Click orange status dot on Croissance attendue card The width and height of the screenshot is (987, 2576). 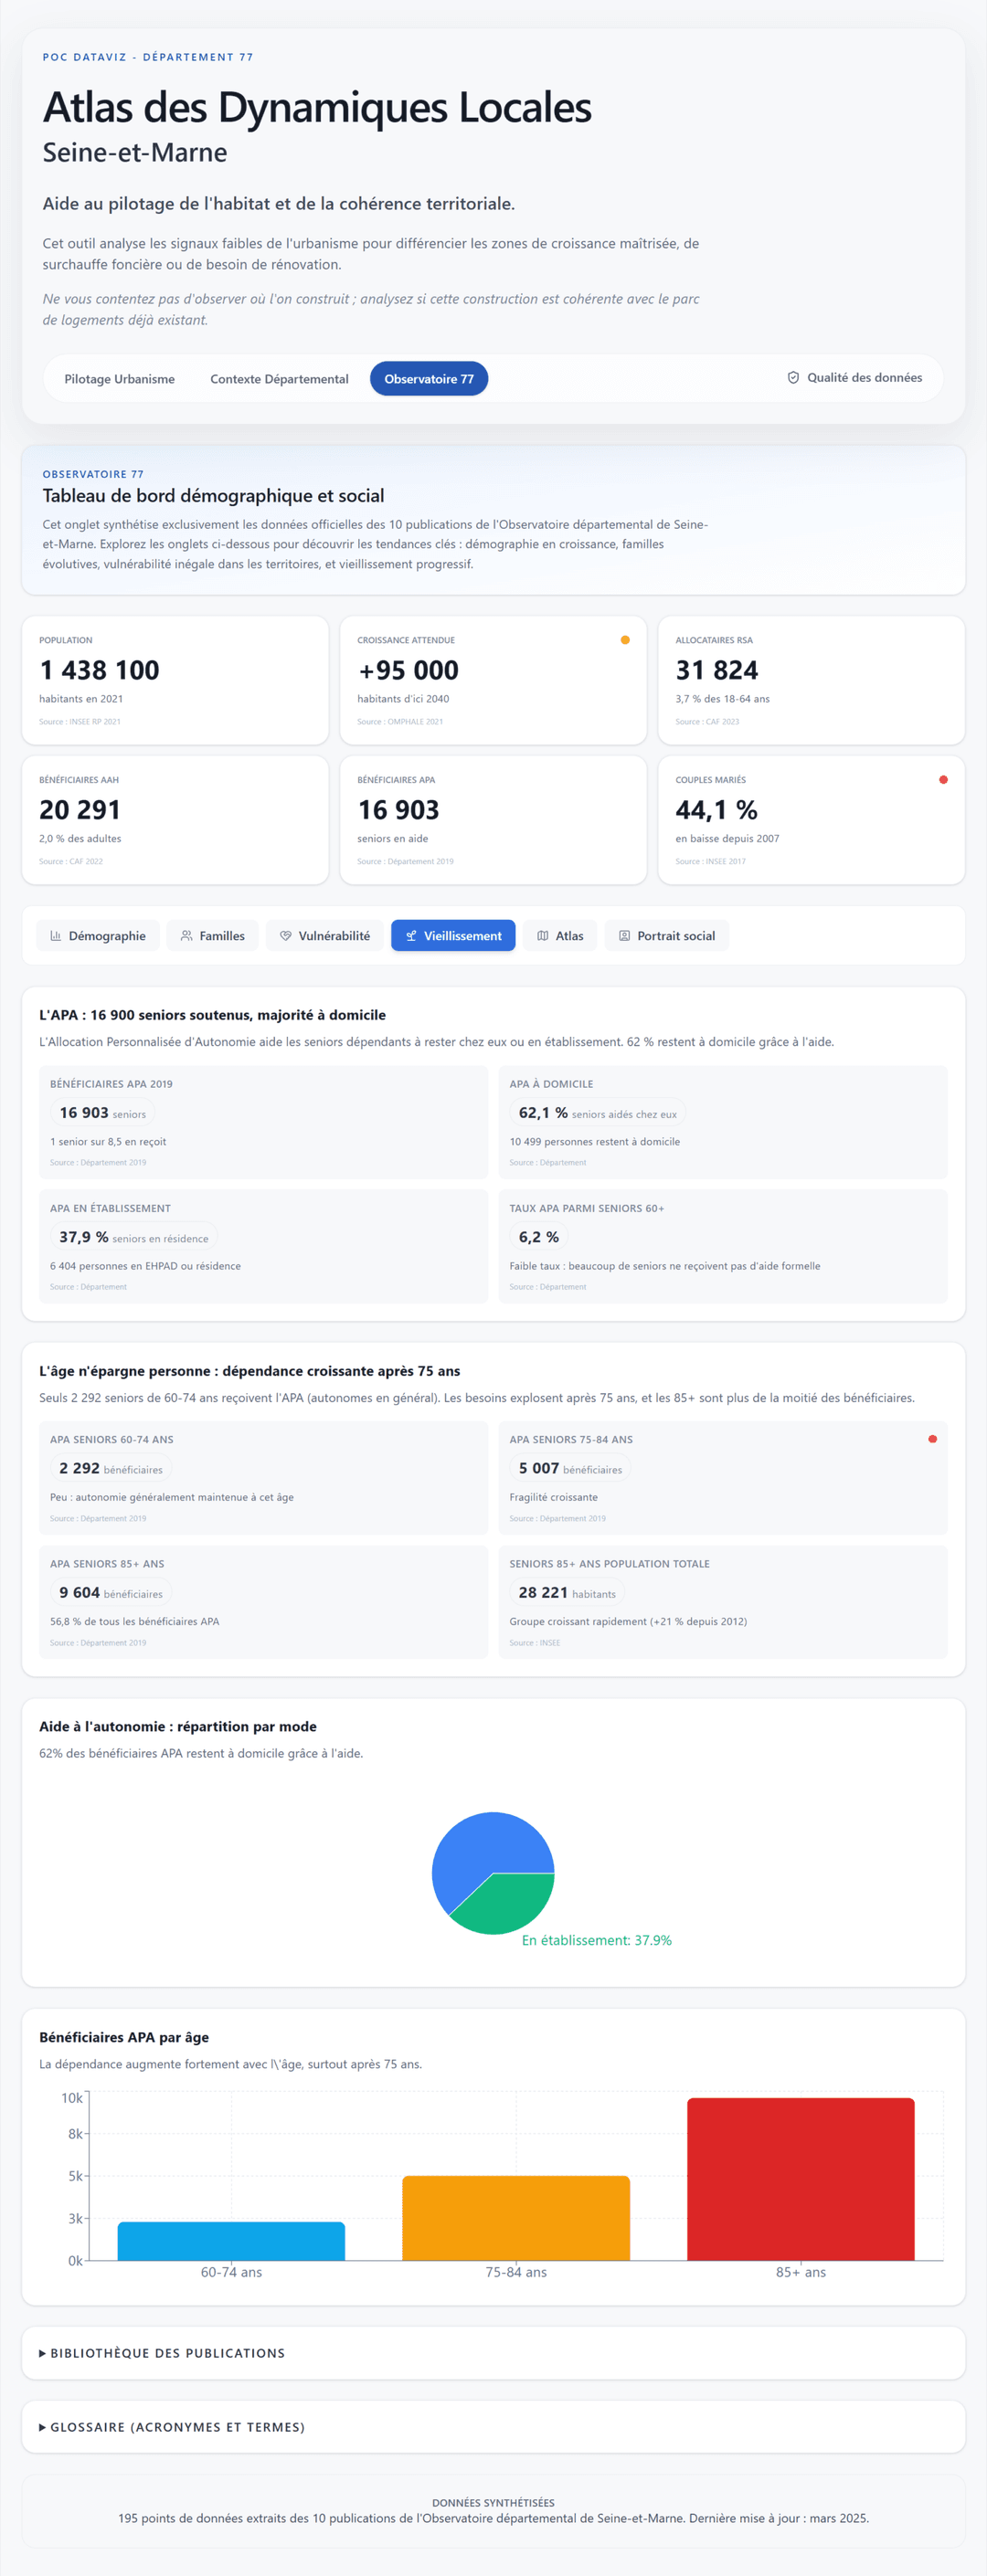click(x=625, y=640)
